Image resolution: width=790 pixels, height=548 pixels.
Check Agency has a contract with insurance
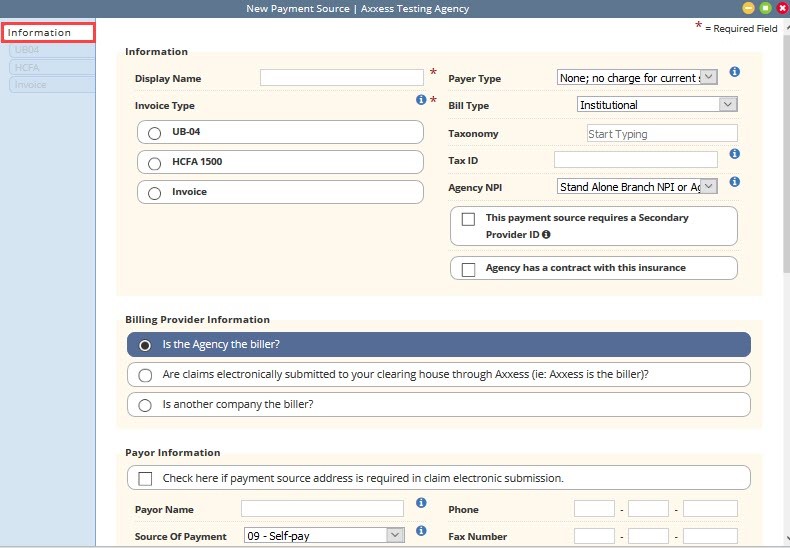[x=468, y=269]
